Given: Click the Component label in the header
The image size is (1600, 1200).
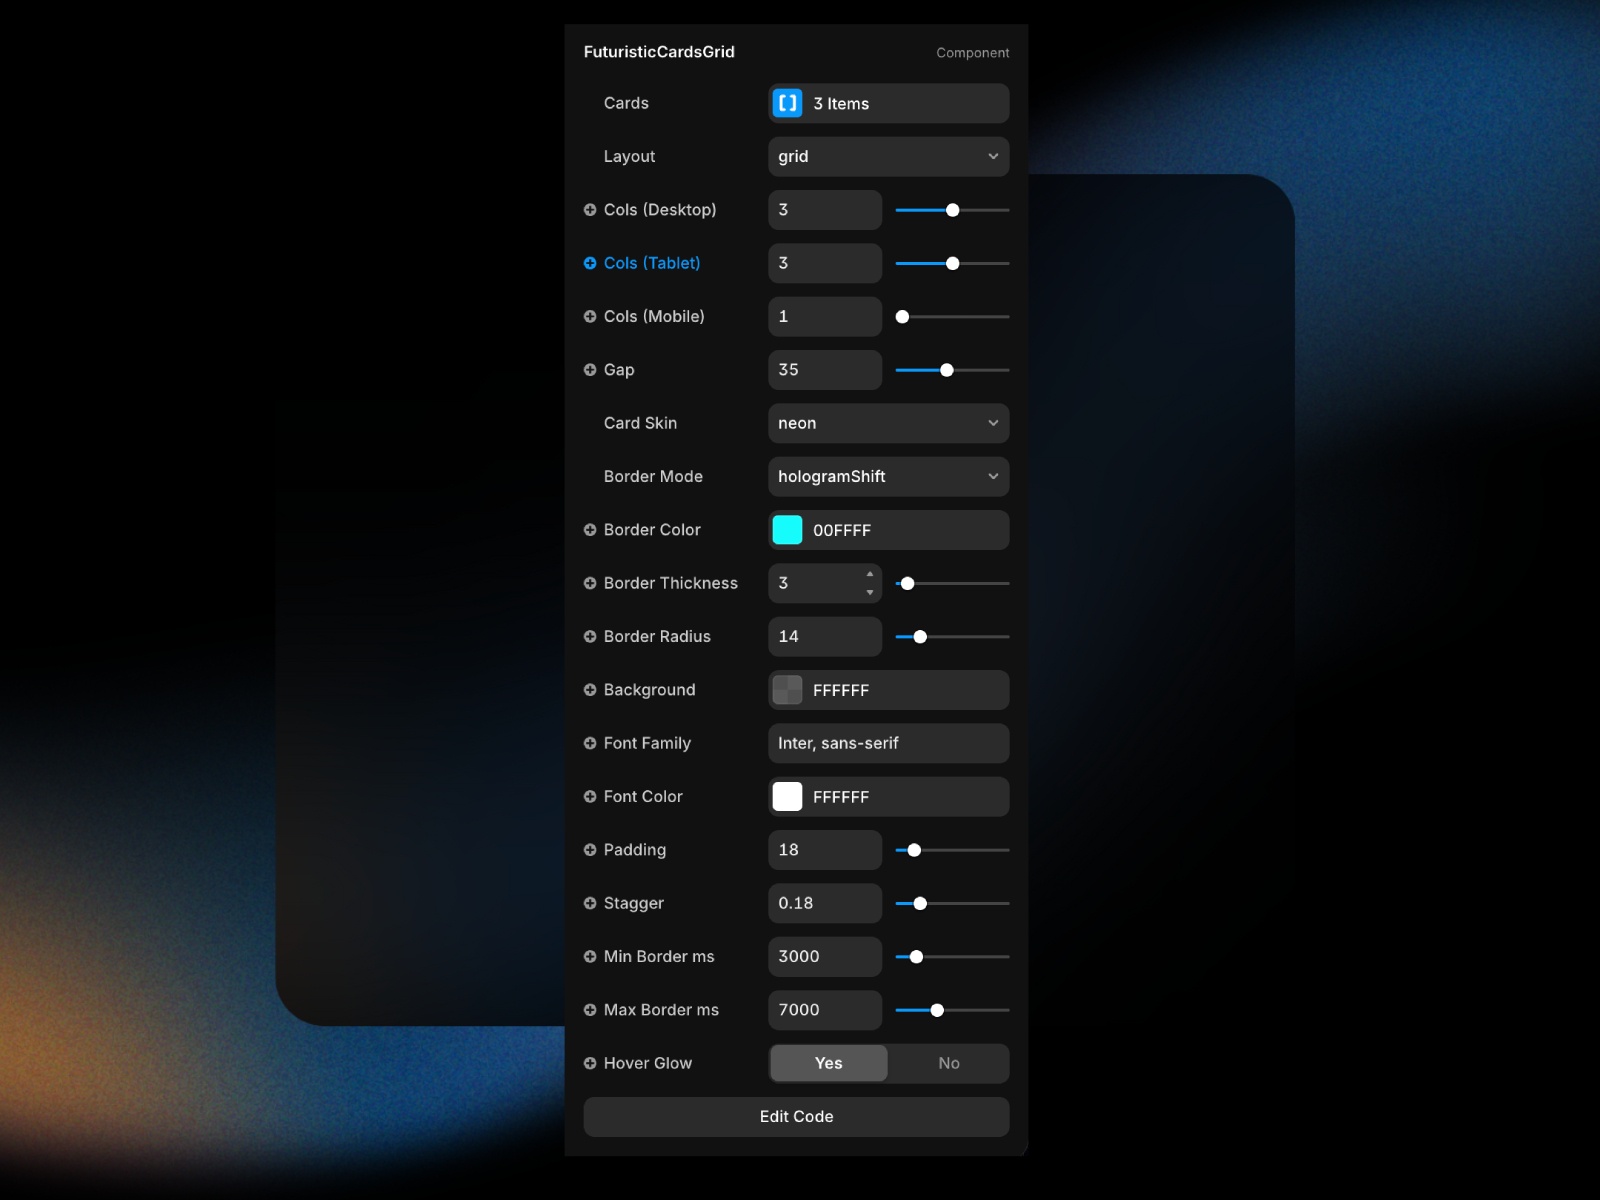Looking at the screenshot, I should coord(972,53).
